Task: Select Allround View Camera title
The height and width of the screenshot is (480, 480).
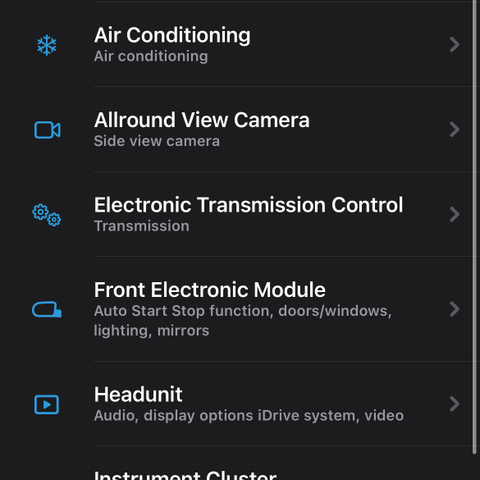Action: pos(202,120)
